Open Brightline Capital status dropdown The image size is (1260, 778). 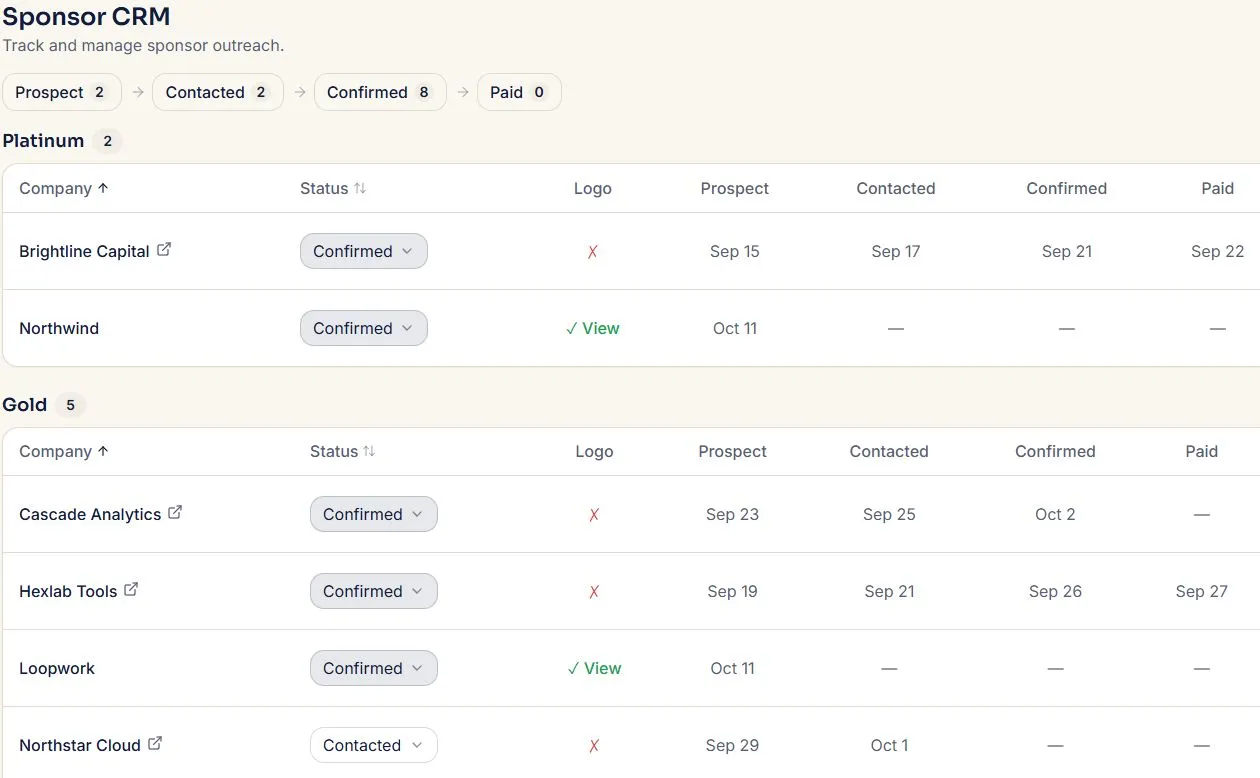364,251
